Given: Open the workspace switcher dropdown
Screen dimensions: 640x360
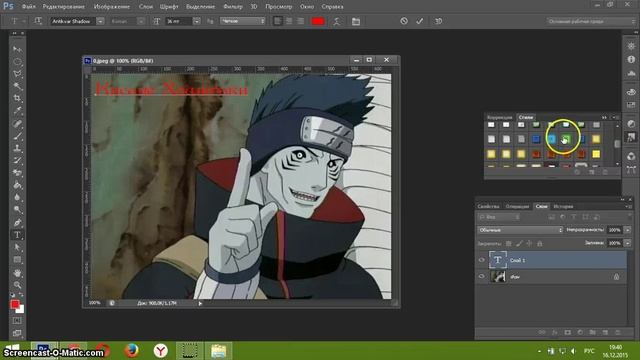Looking at the screenshot, I should tap(591, 21).
